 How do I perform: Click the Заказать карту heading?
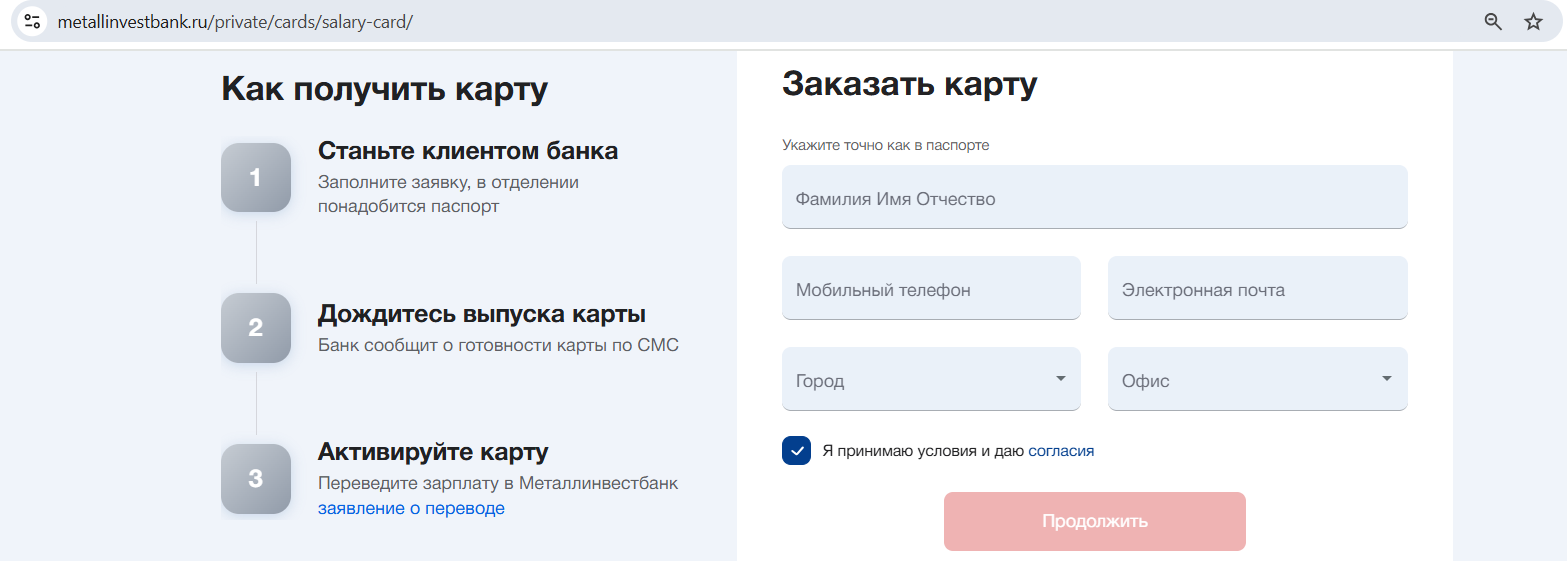(909, 84)
